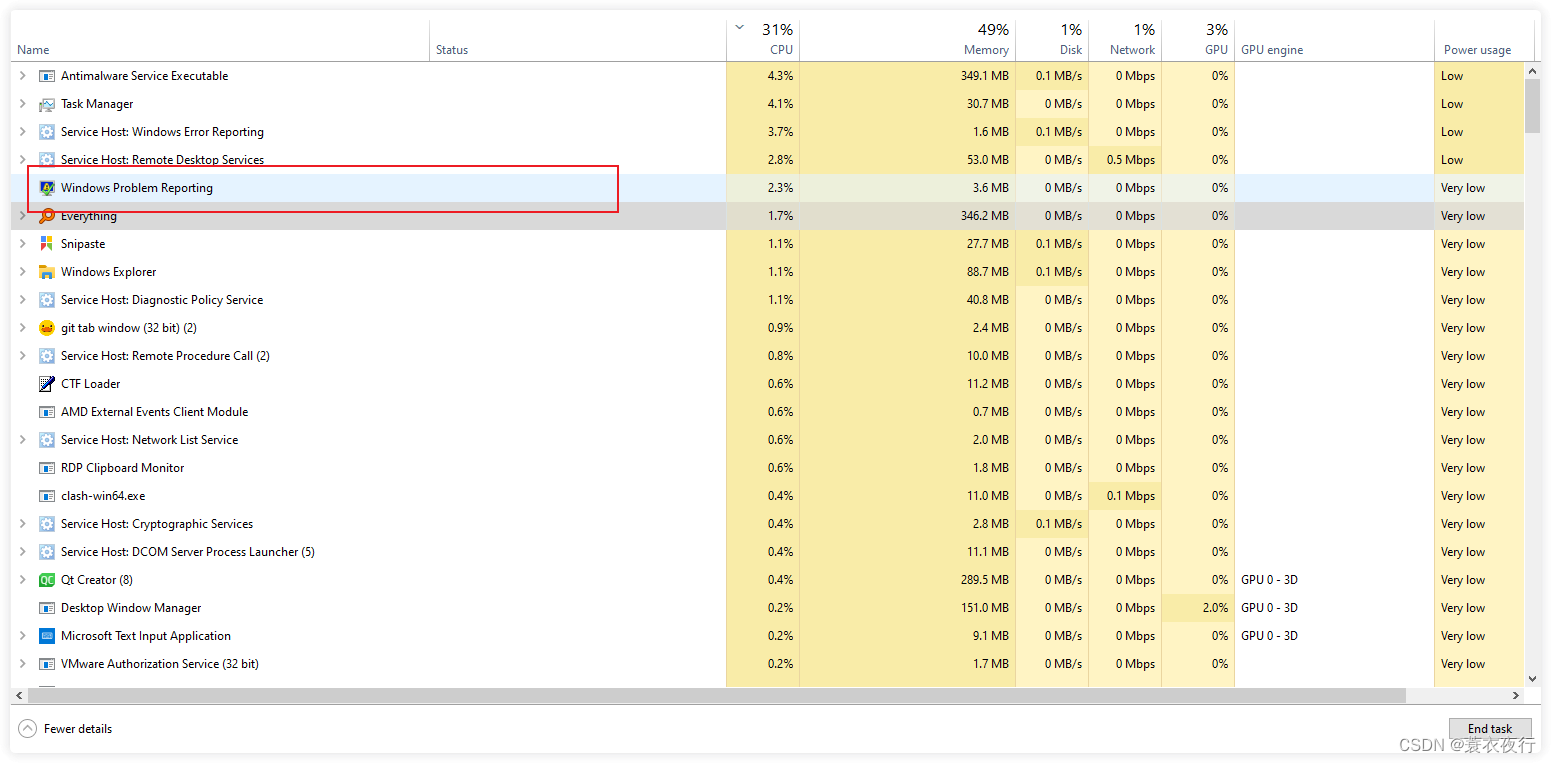Screen dimensions: 1551x763
Task: Click the Windows Error Reporting service gear icon
Action: pyautogui.click(x=46, y=132)
